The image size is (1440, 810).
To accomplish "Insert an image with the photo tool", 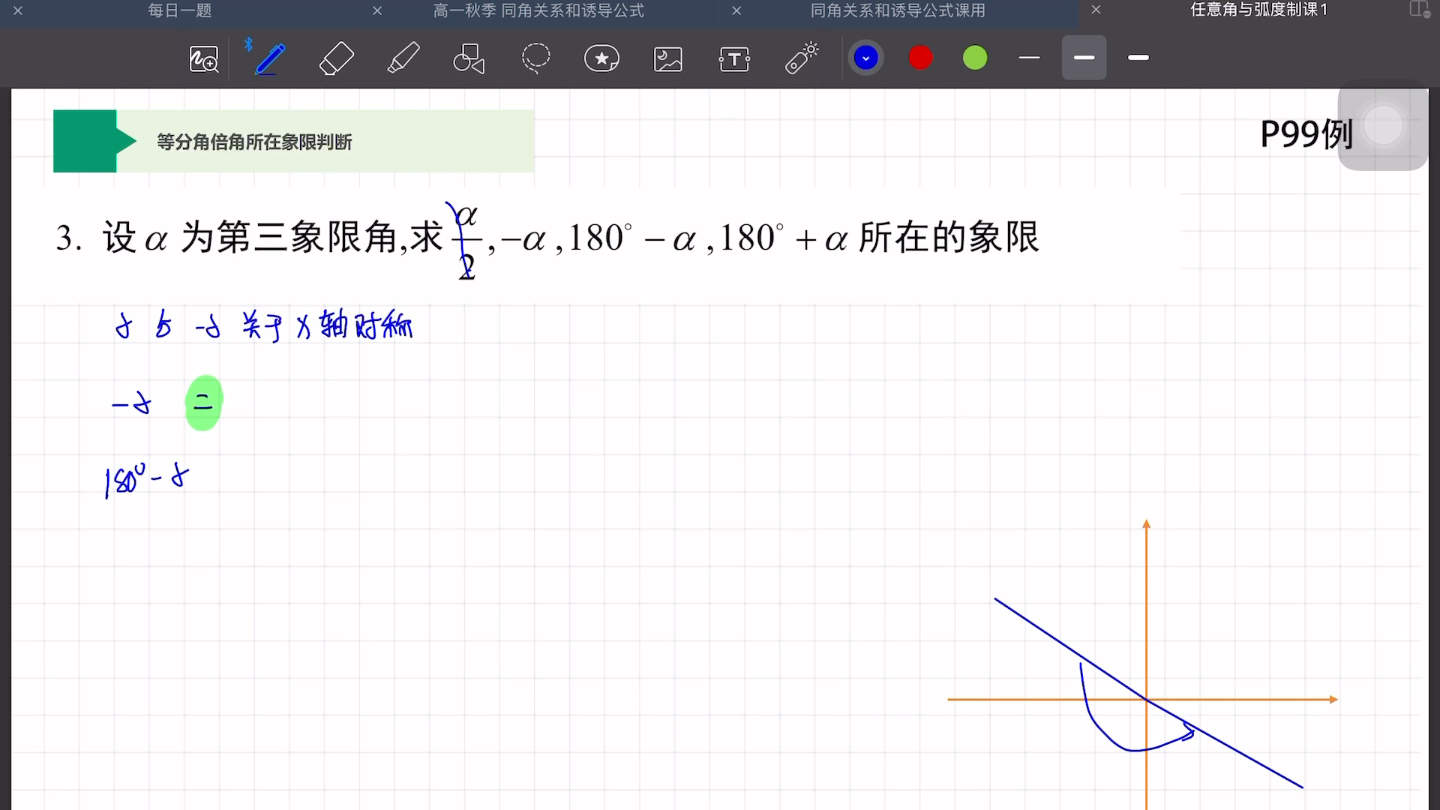I will pos(668,59).
